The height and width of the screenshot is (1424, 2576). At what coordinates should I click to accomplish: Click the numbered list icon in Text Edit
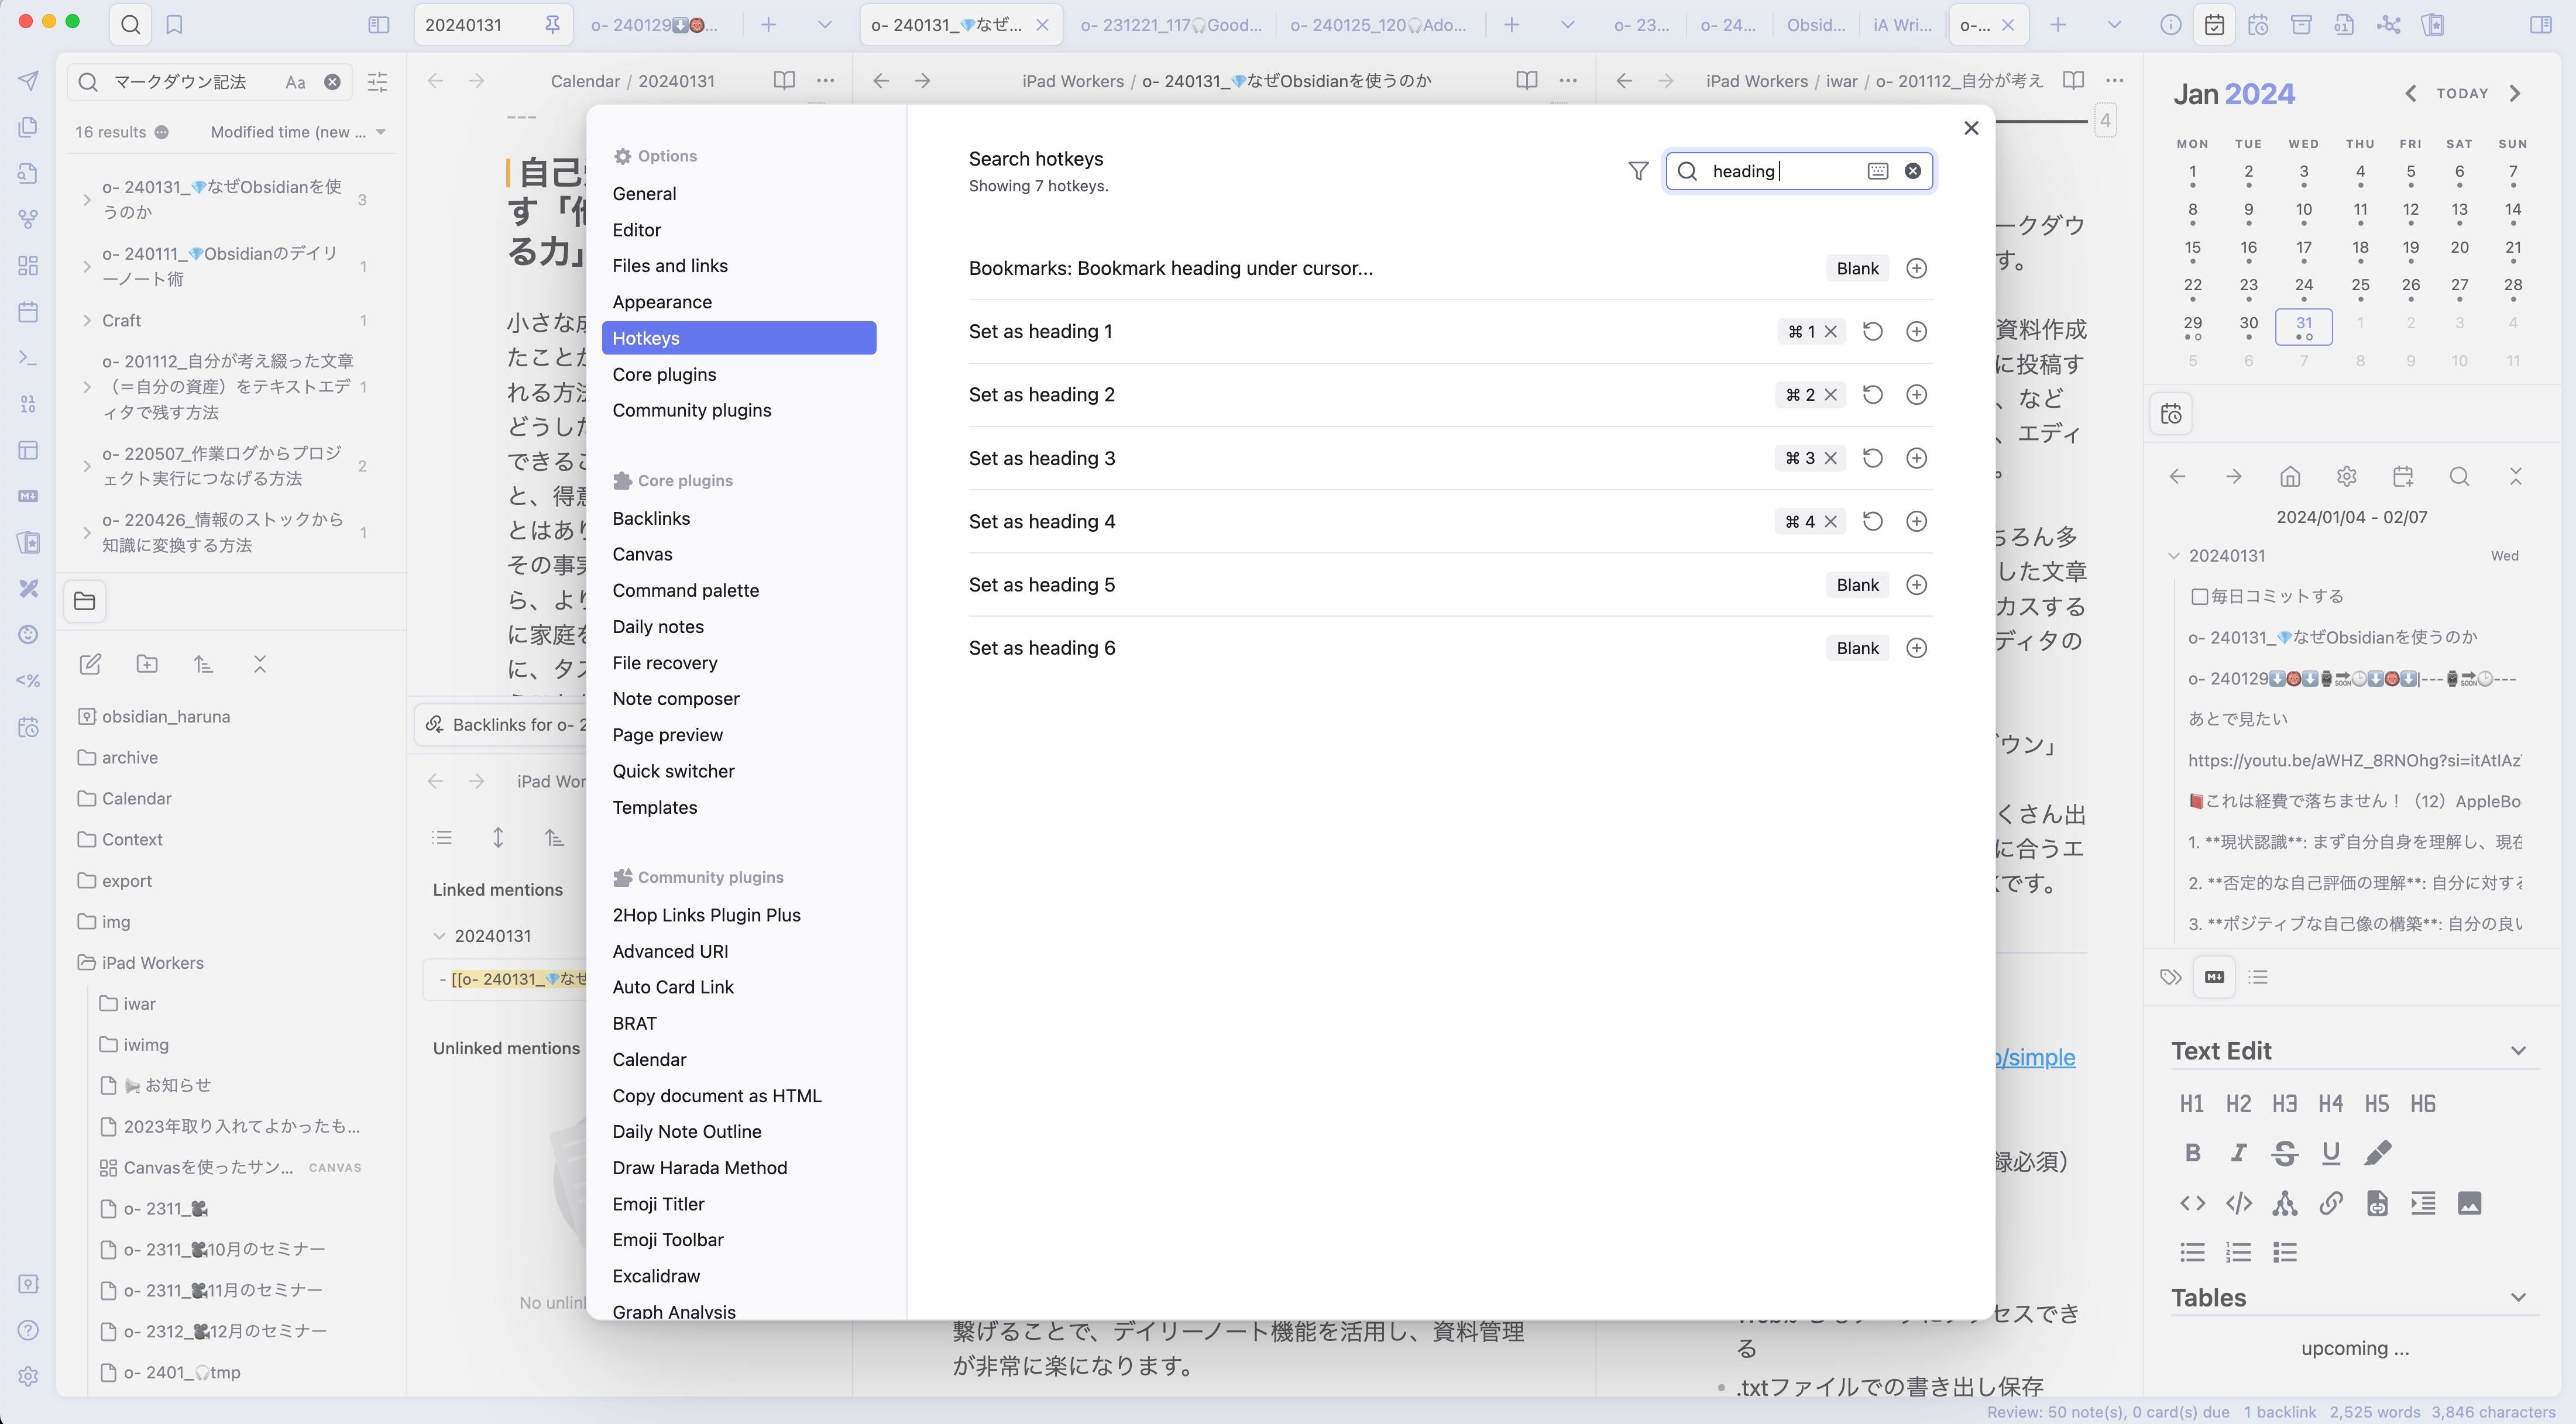(x=2238, y=1252)
